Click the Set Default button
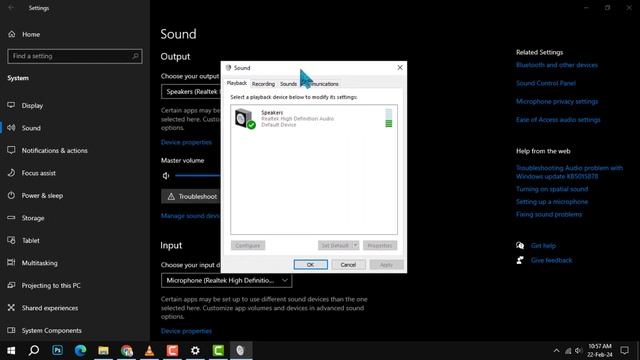The width and height of the screenshot is (640, 360). (x=335, y=245)
